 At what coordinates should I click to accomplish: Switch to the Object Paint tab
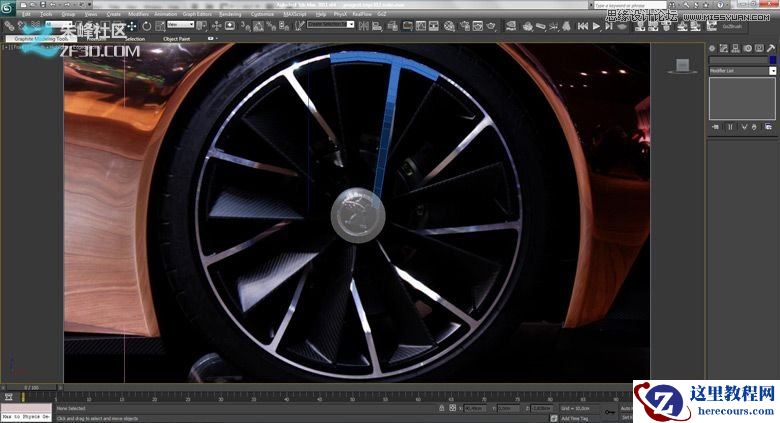tap(177, 38)
